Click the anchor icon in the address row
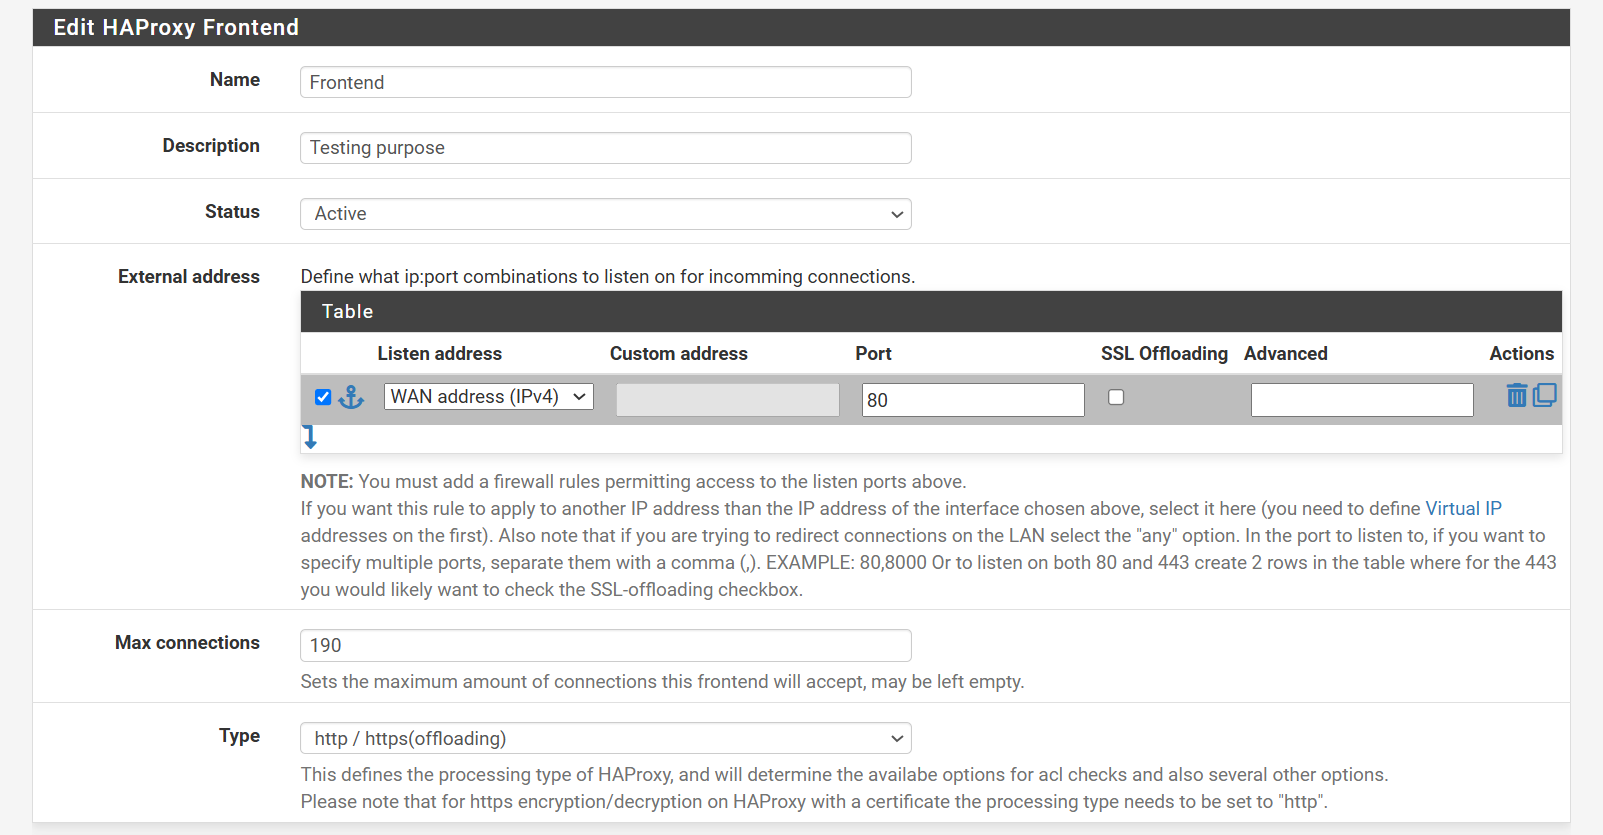Screen dimensions: 1603x835 coord(351,397)
